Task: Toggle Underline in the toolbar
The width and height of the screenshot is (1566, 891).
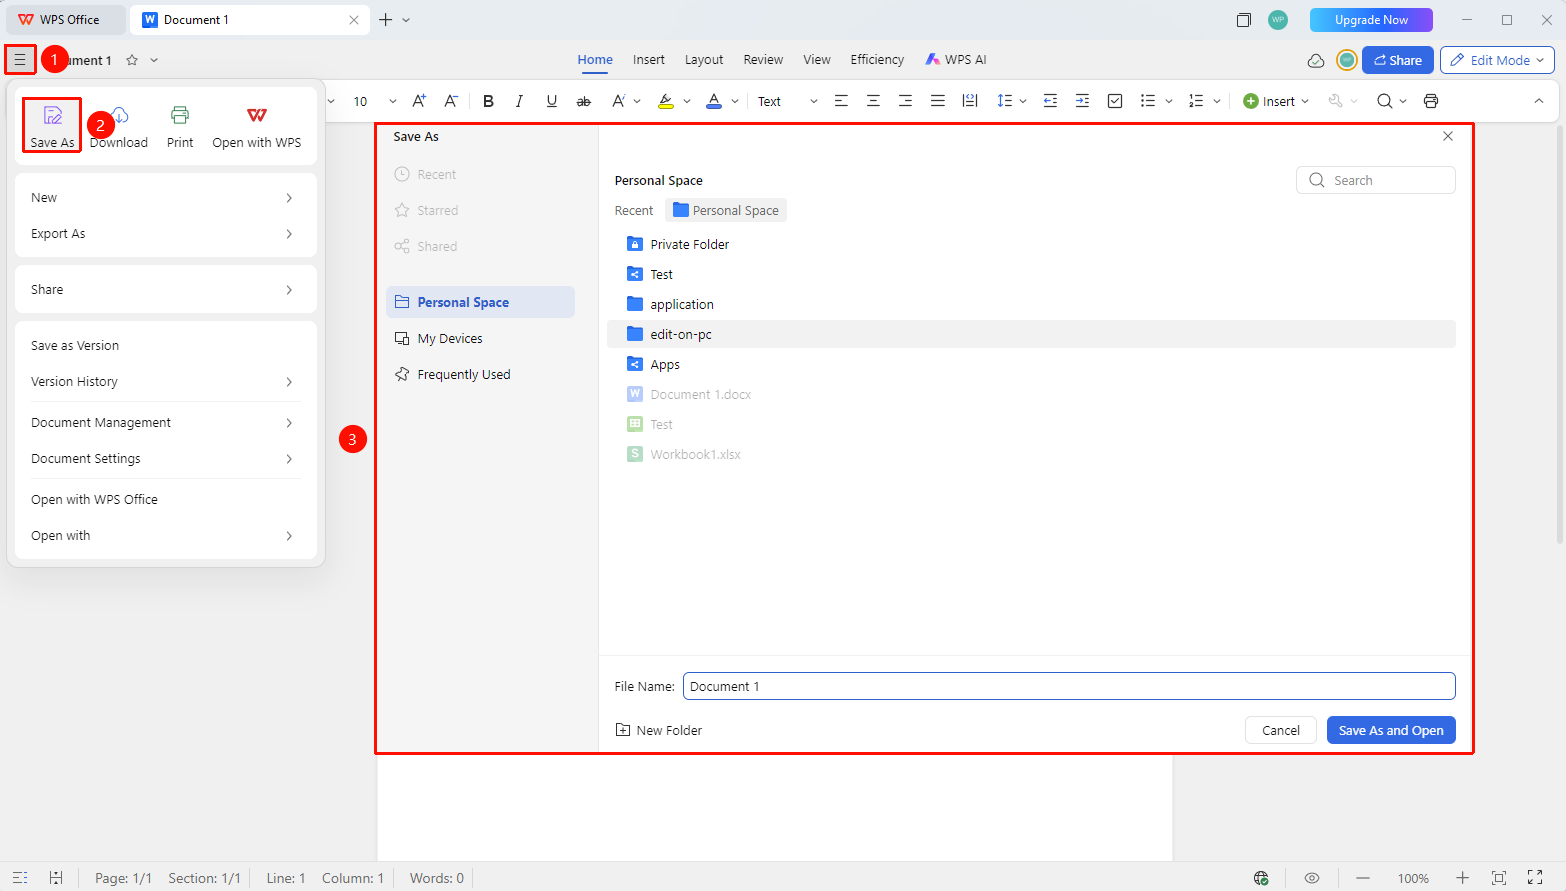Action: pyautogui.click(x=551, y=101)
